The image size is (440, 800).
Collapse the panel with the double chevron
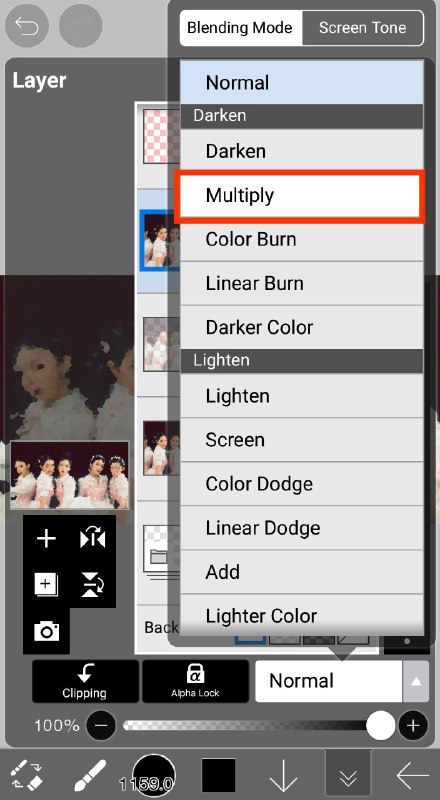348,776
